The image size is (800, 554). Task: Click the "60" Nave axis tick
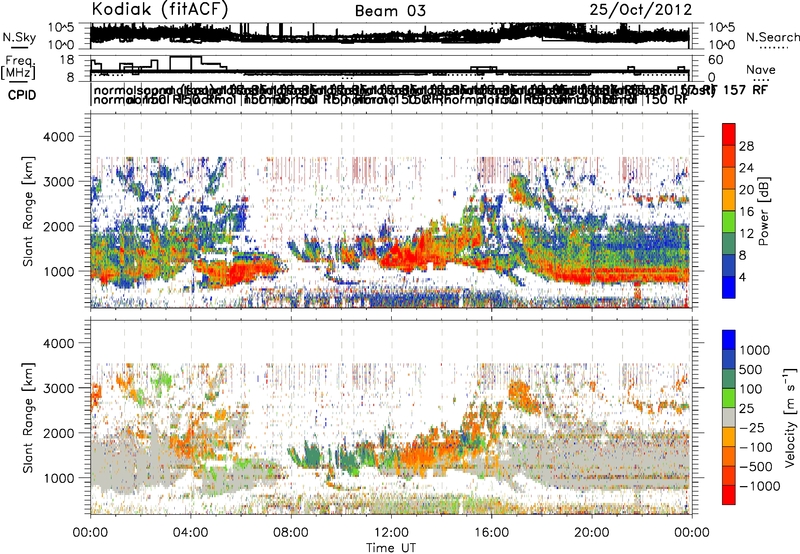click(x=716, y=60)
